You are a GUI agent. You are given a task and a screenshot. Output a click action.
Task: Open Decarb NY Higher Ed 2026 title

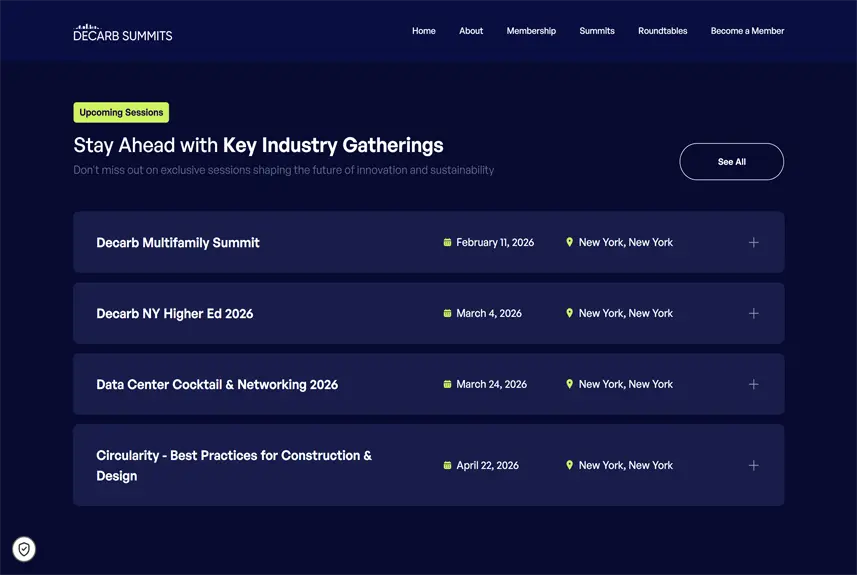(174, 314)
